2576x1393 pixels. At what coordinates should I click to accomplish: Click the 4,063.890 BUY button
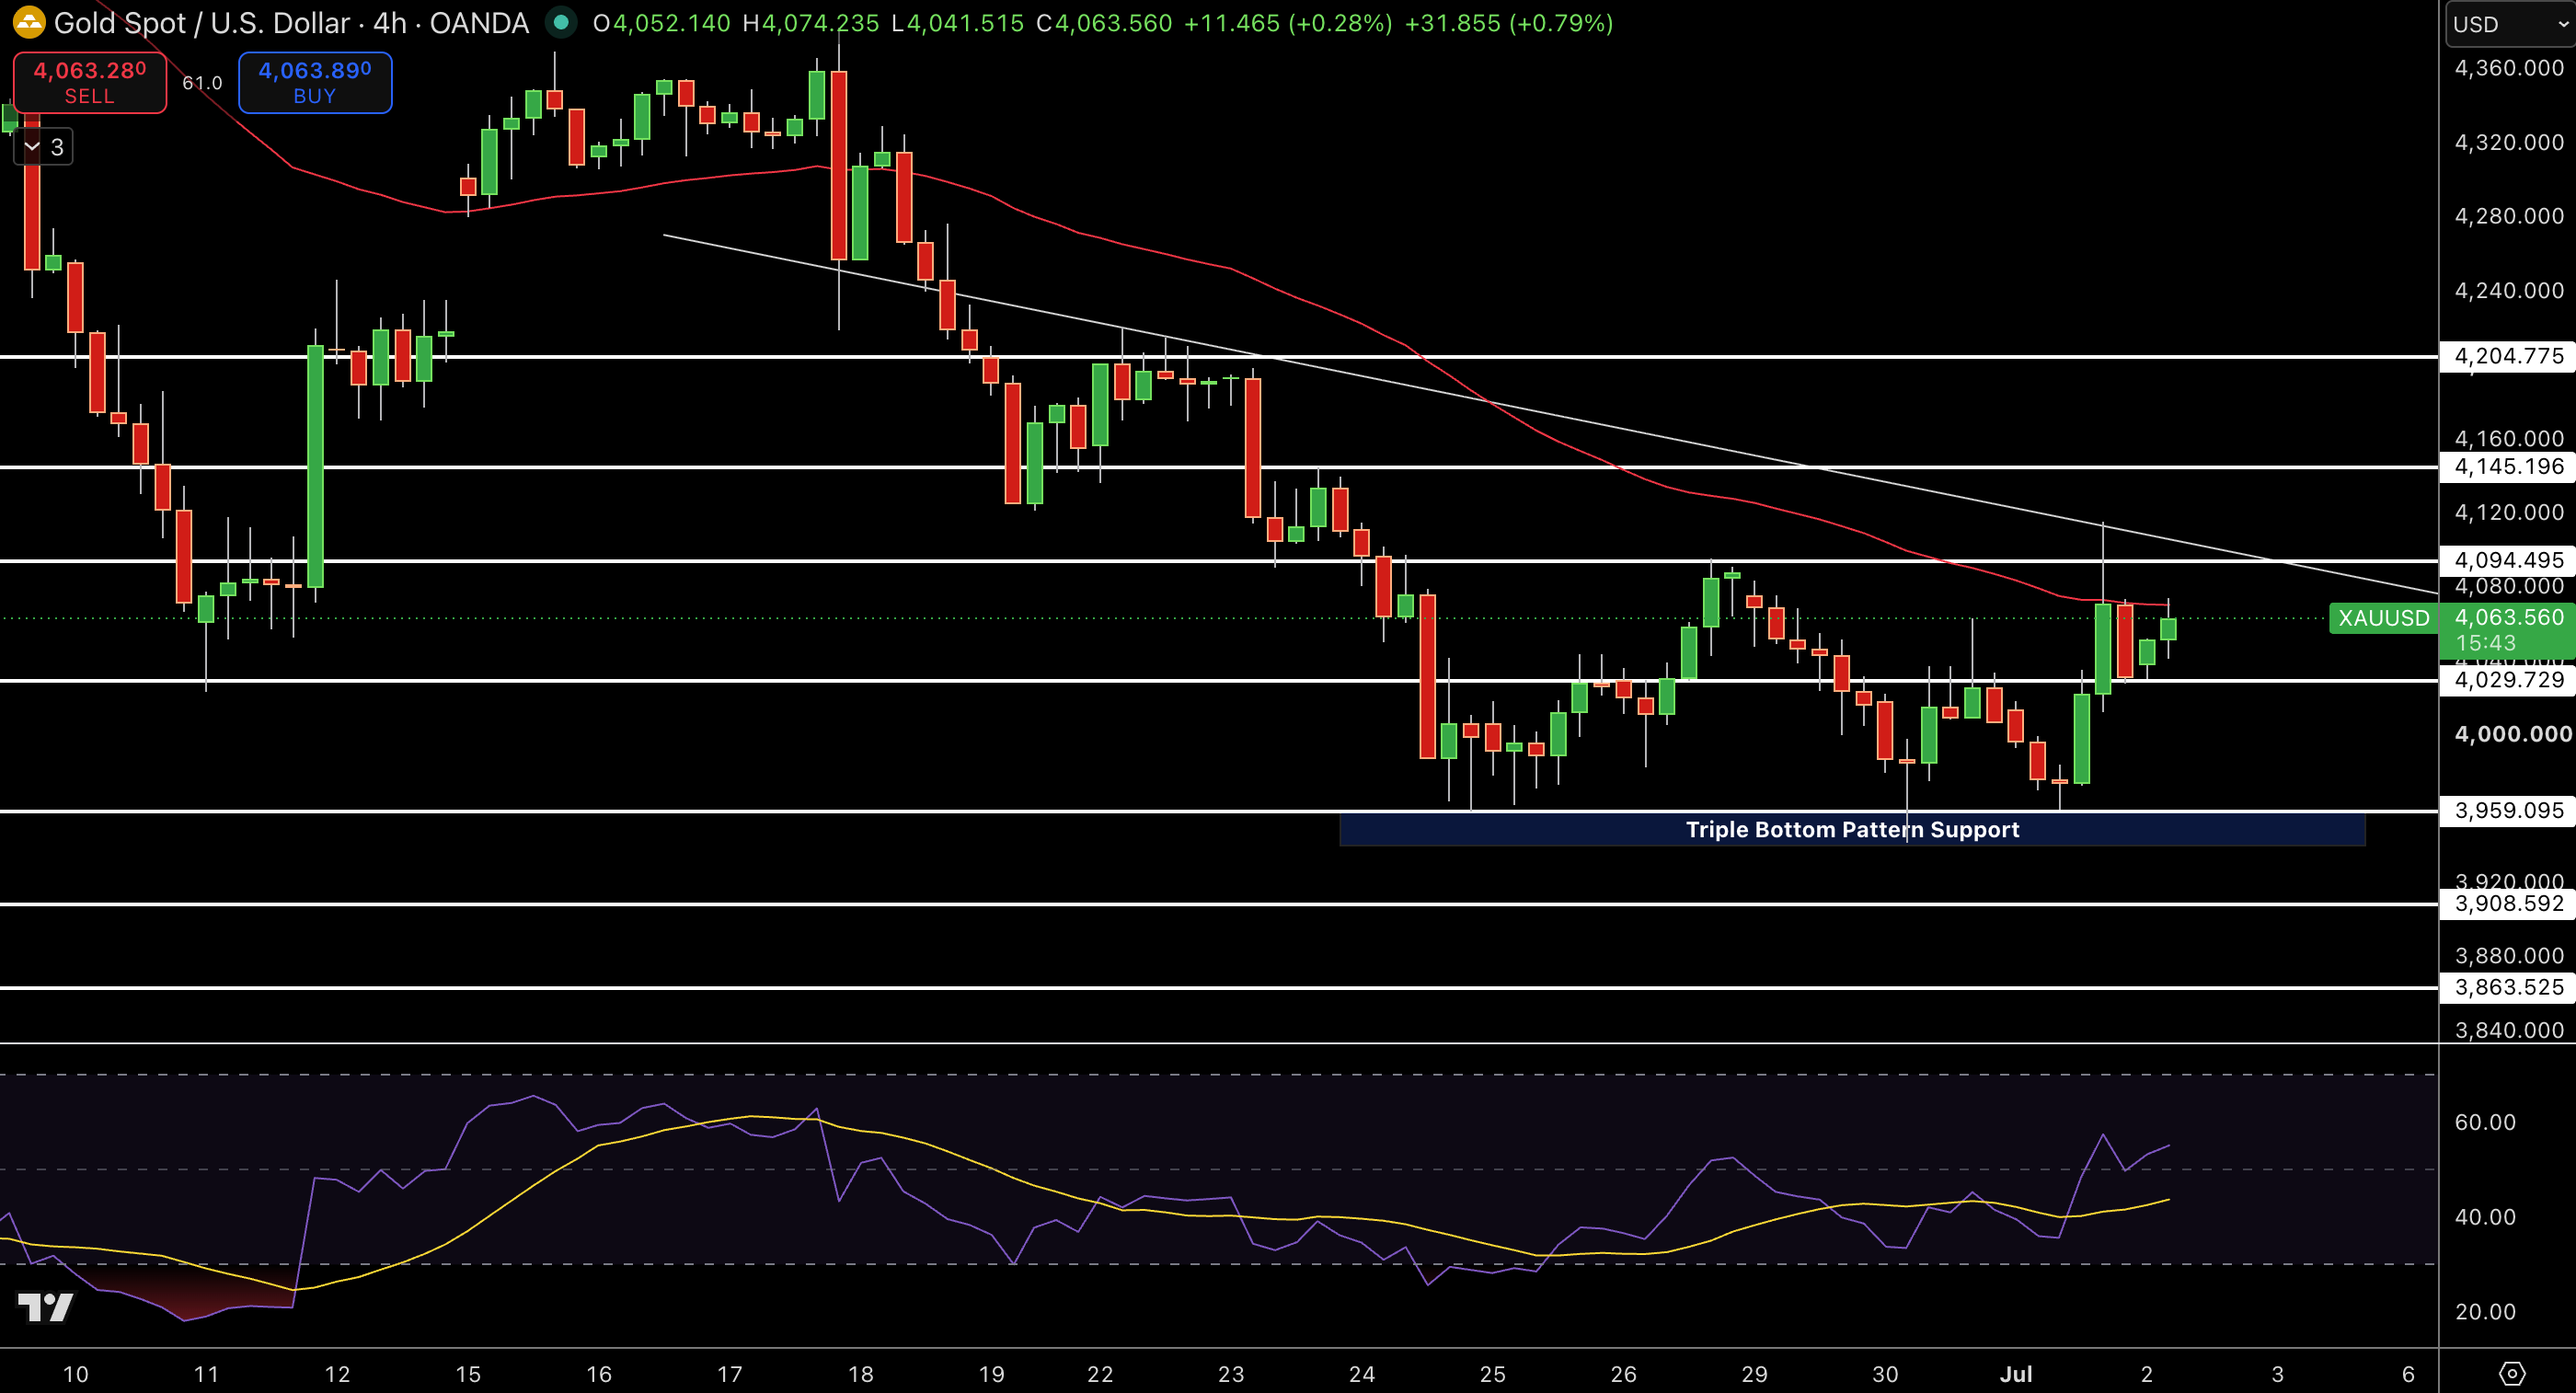(315, 83)
